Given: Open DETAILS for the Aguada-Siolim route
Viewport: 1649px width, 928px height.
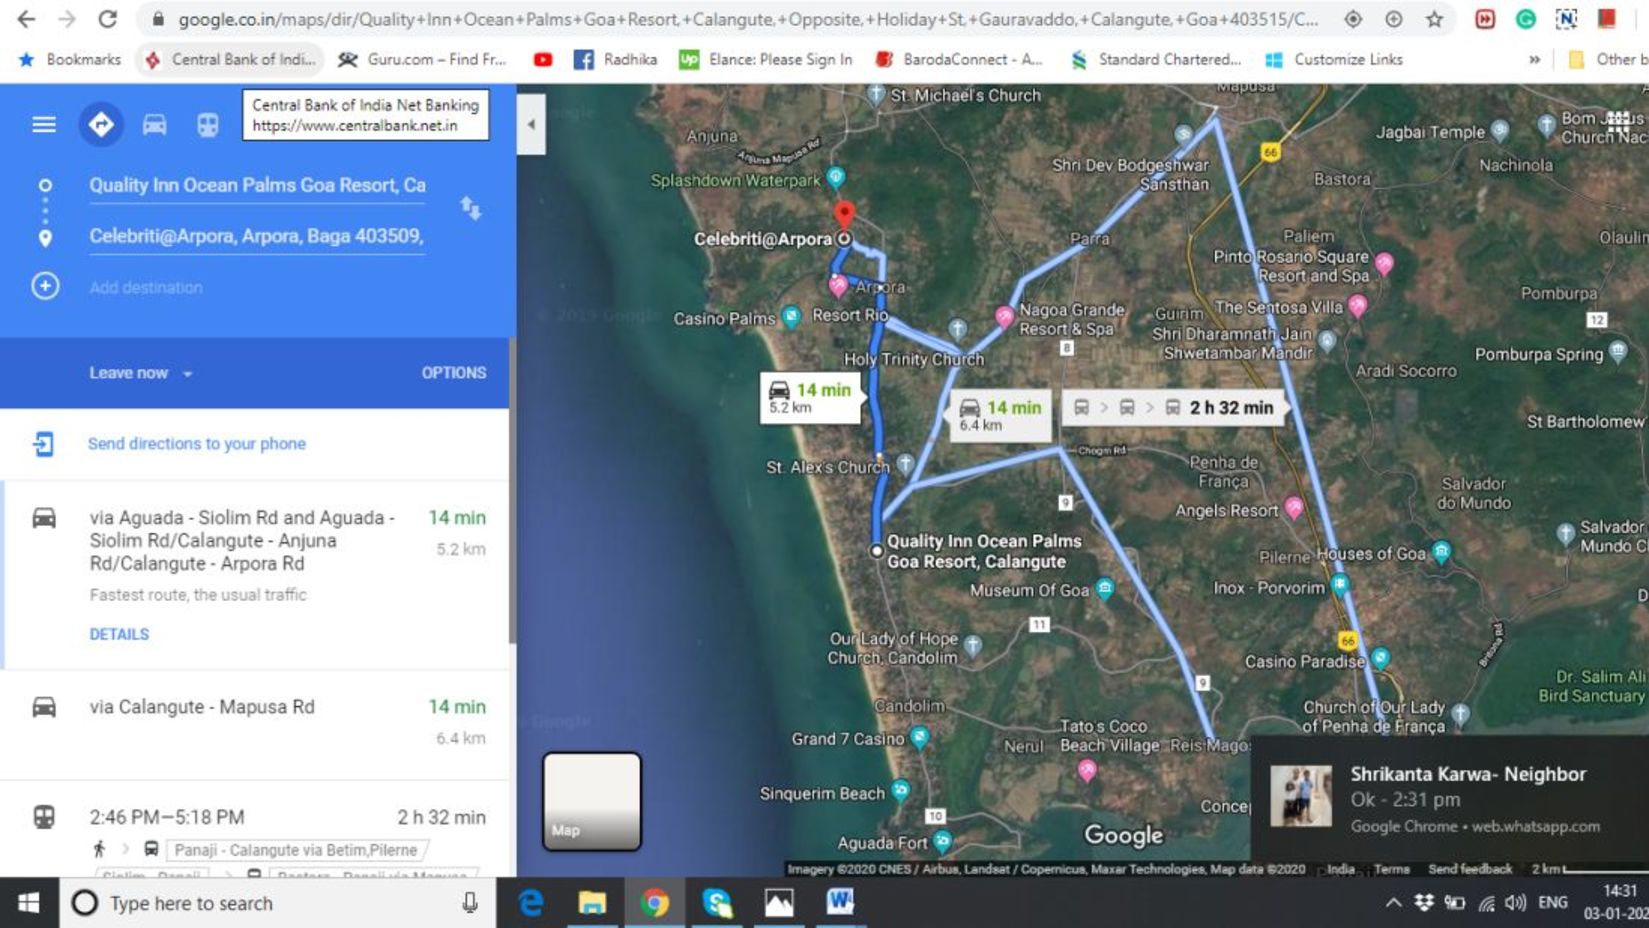Looking at the screenshot, I should 119,634.
